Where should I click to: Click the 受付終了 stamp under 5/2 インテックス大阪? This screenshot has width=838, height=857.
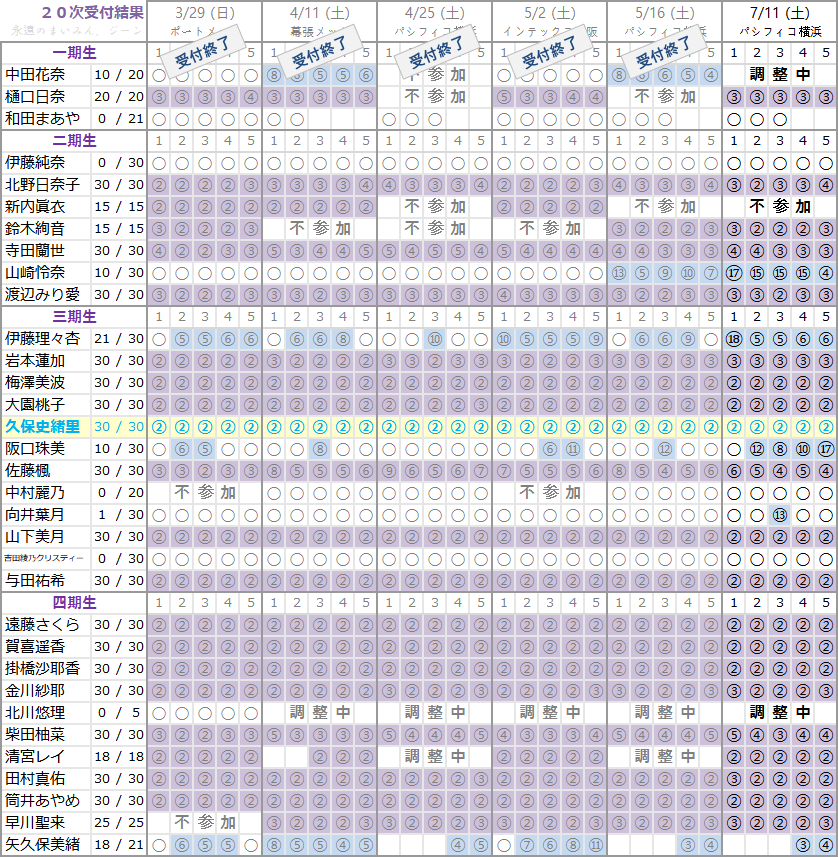[x=552, y=52]
